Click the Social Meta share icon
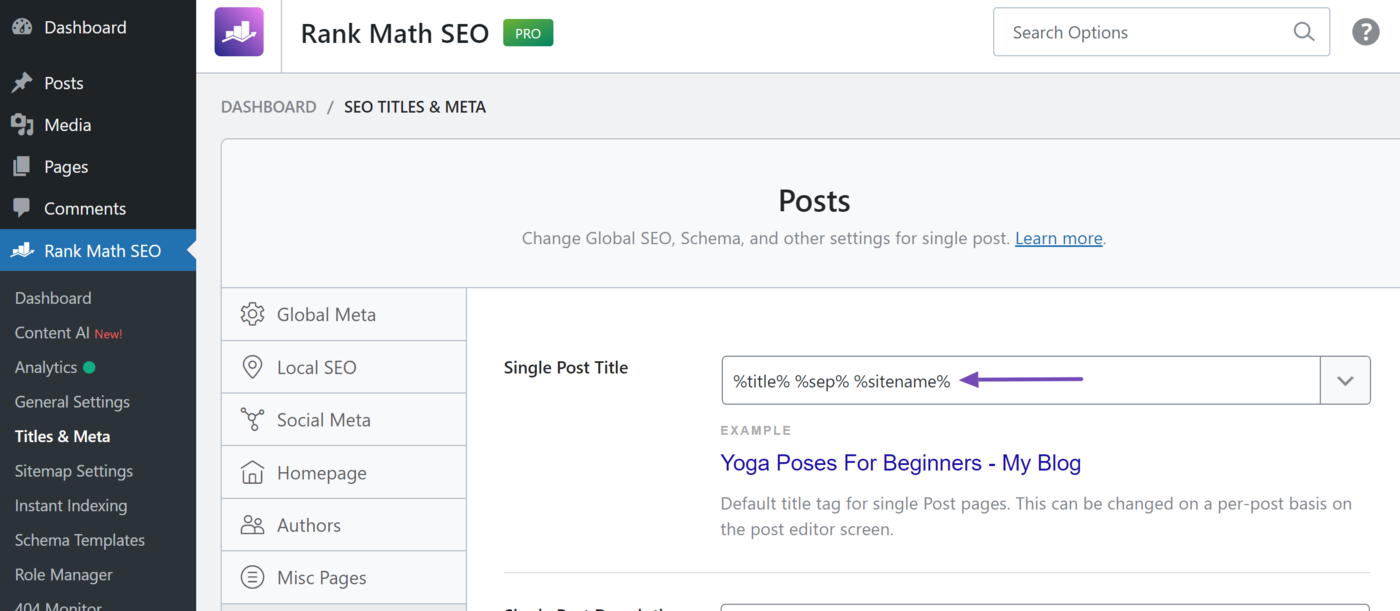 253,420
